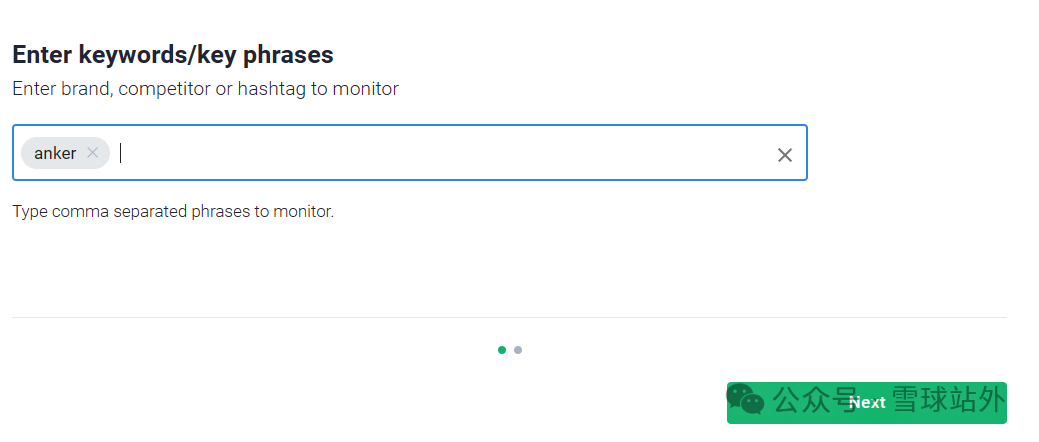Go to the first green step dot
The width and height of the screenshot is (1039, 442).
[x=502, y=350]
